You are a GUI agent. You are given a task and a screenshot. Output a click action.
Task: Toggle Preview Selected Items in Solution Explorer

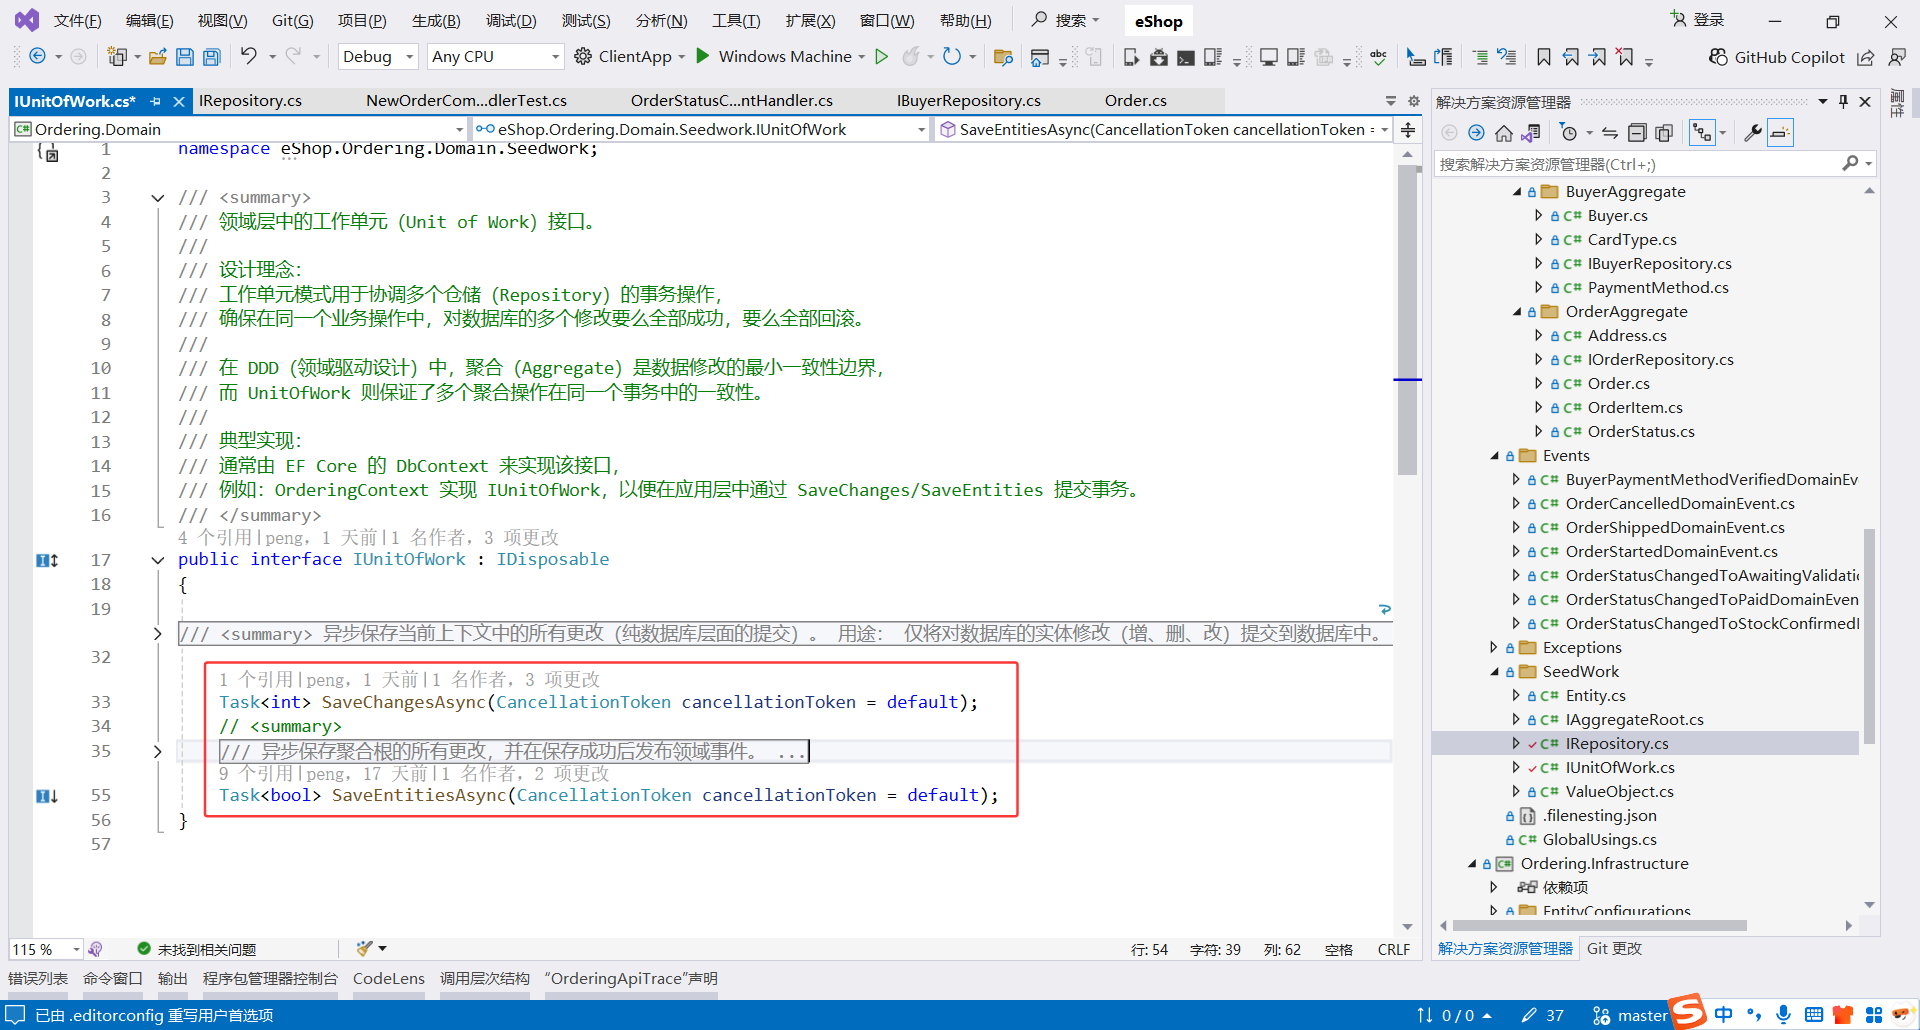(x=1779, y=131)
